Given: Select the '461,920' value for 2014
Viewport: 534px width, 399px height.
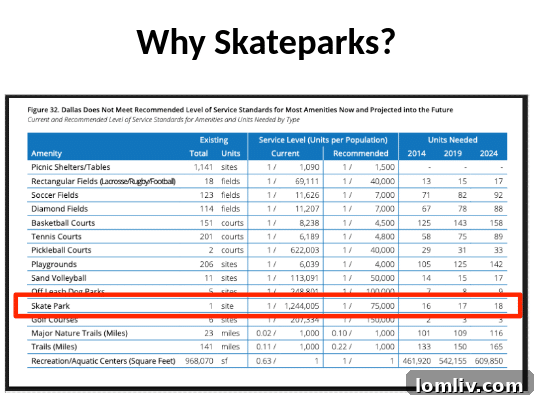Looking at the screenshot, I should [417, 361].
